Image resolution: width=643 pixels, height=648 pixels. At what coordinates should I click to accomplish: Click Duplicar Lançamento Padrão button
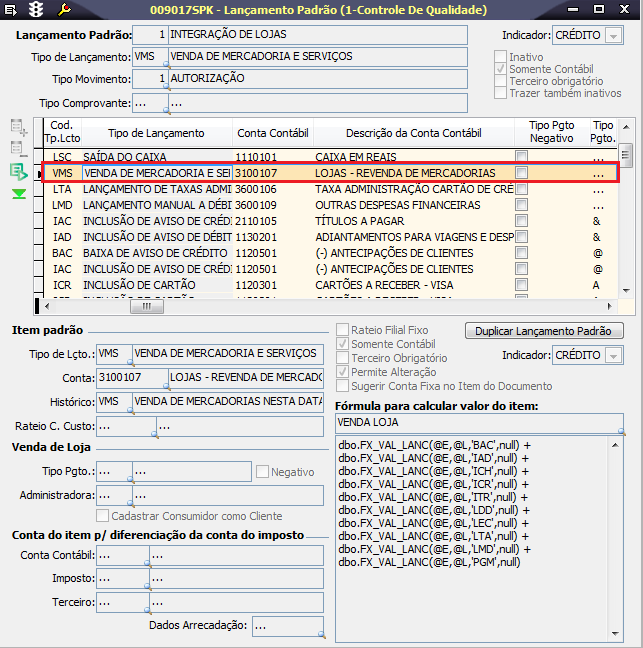544,331
